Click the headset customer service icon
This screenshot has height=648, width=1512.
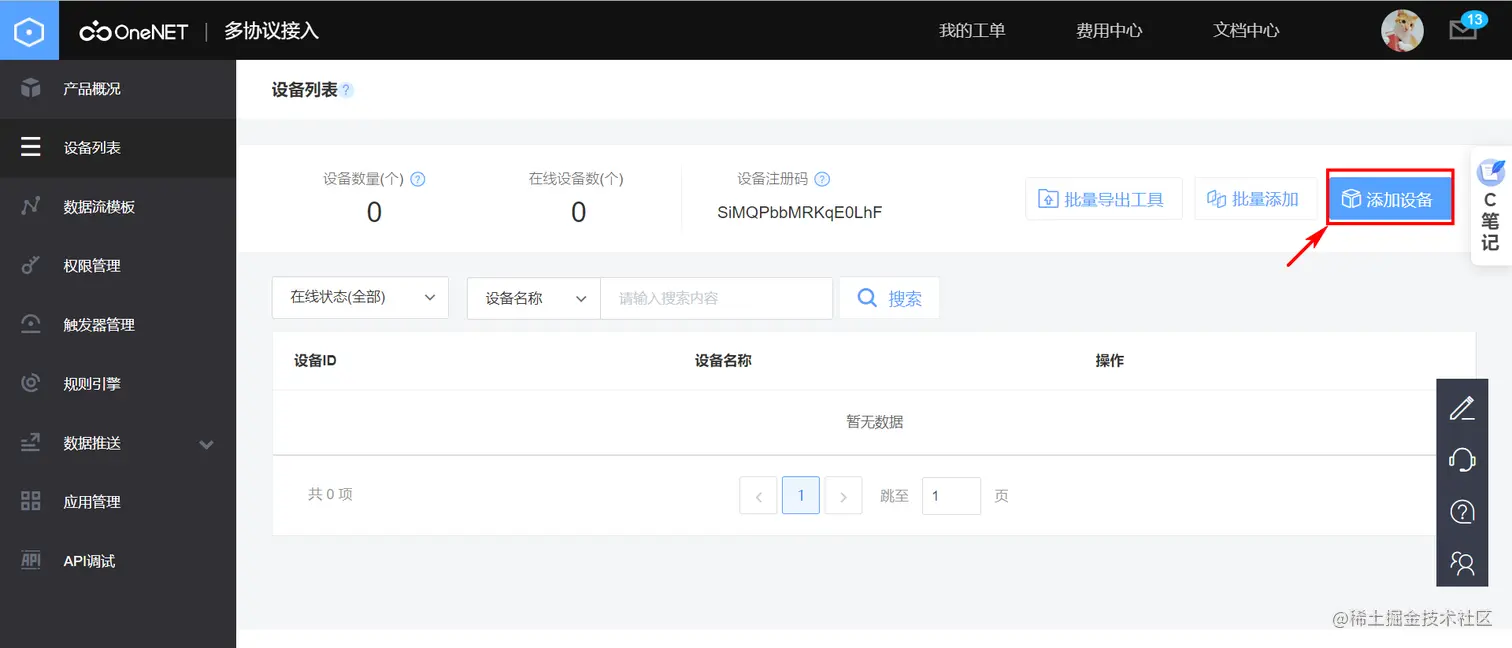[x=1462, y=460]
